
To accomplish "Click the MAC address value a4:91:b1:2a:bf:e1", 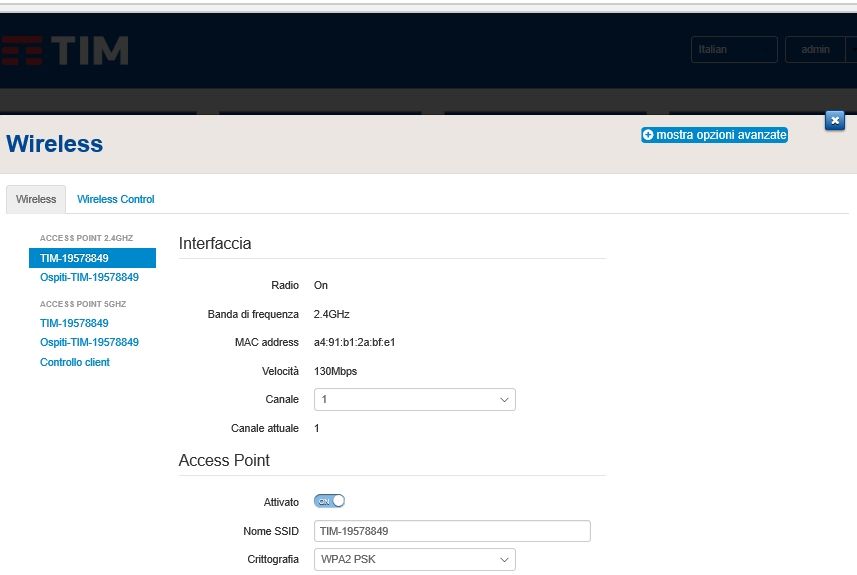I will (355, 342).
